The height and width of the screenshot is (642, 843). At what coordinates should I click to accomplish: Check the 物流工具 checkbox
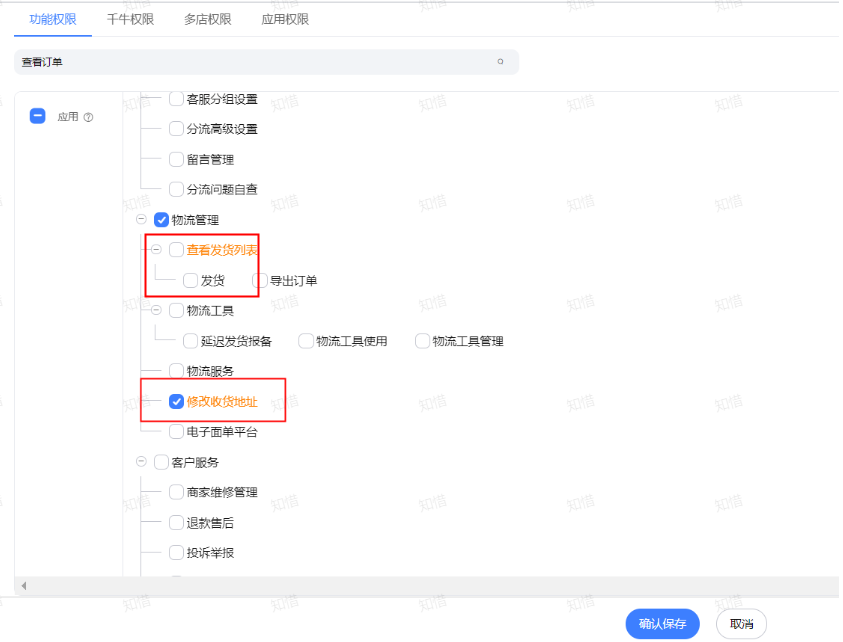[x=176, y=311]
